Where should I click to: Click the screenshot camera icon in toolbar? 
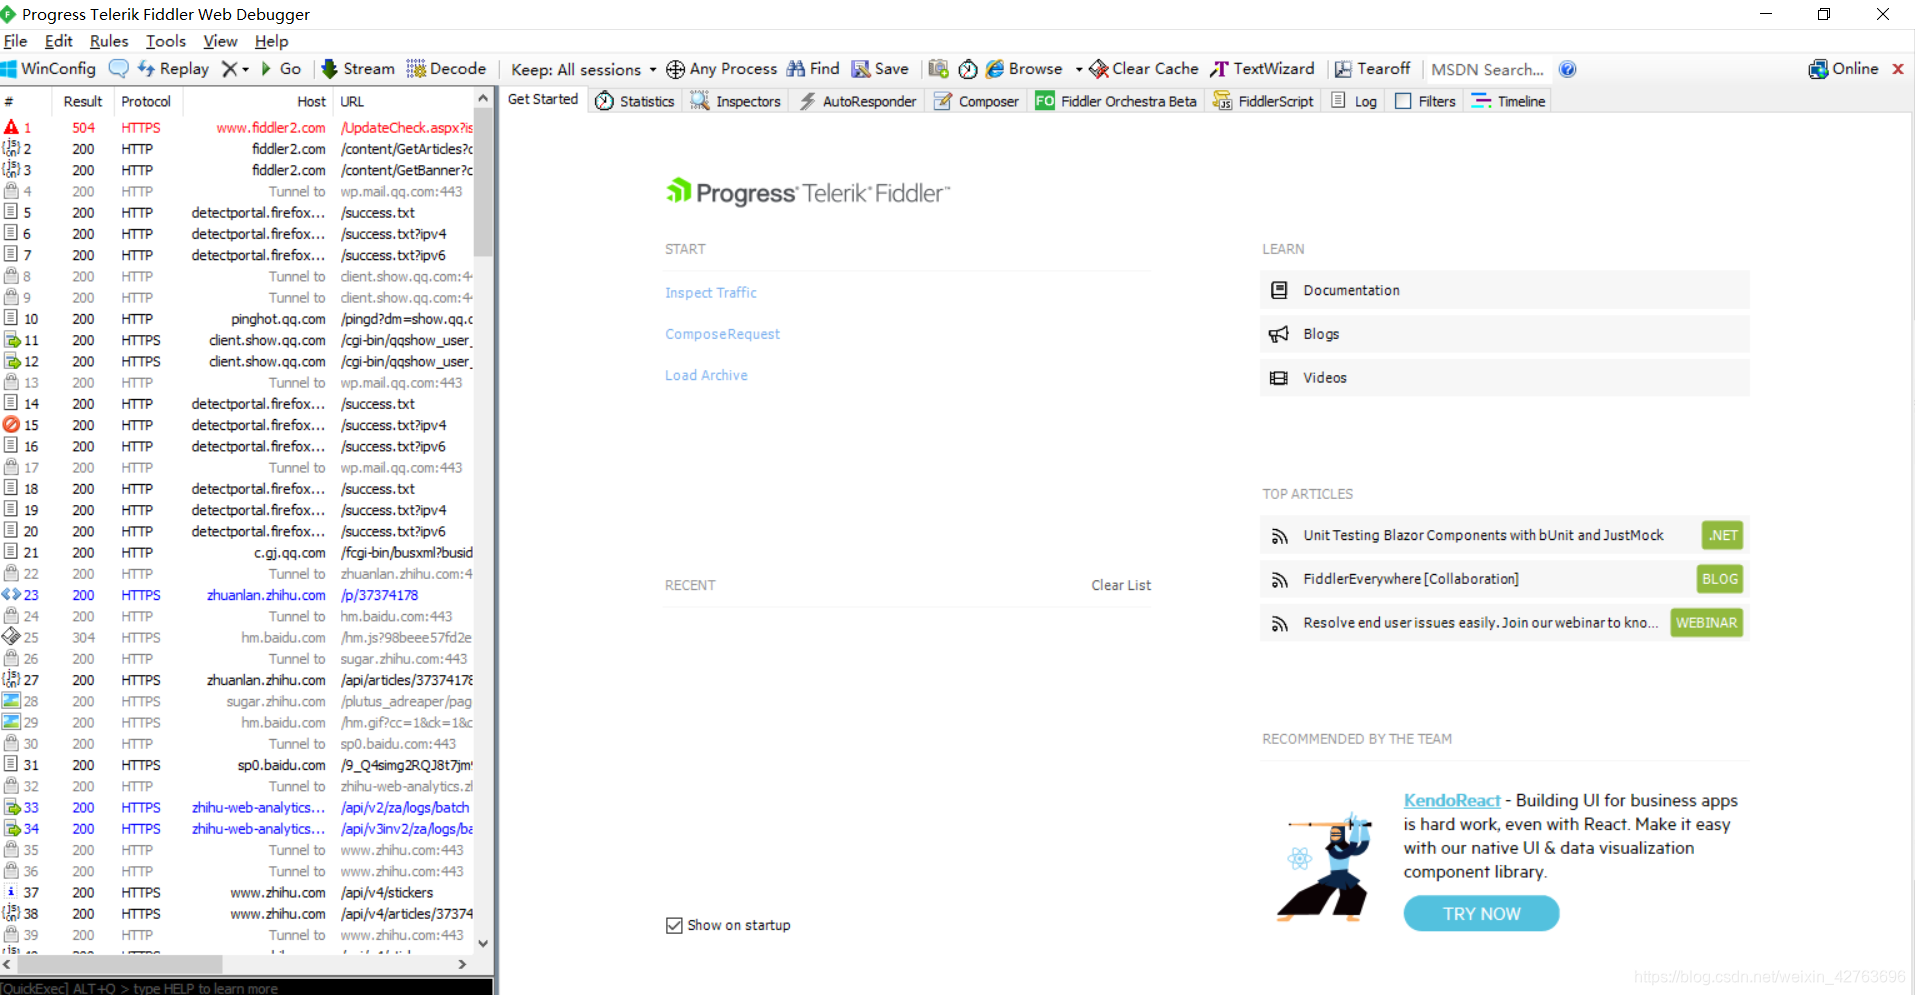coord(938,69)
